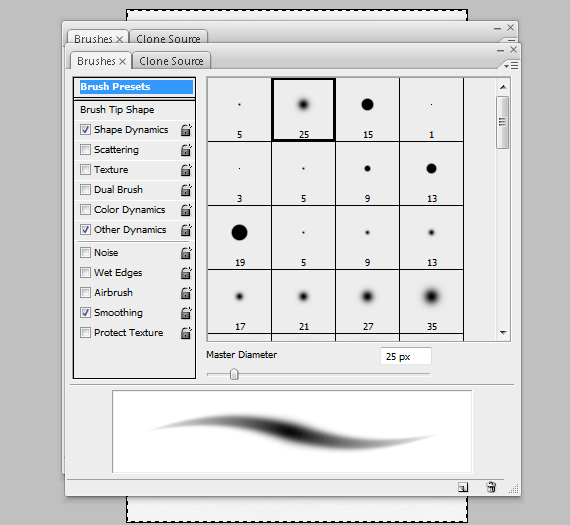The image size is (570, 525).
Task: Open Brush Tip Shape settings
Action: click(x=117, y=110)
